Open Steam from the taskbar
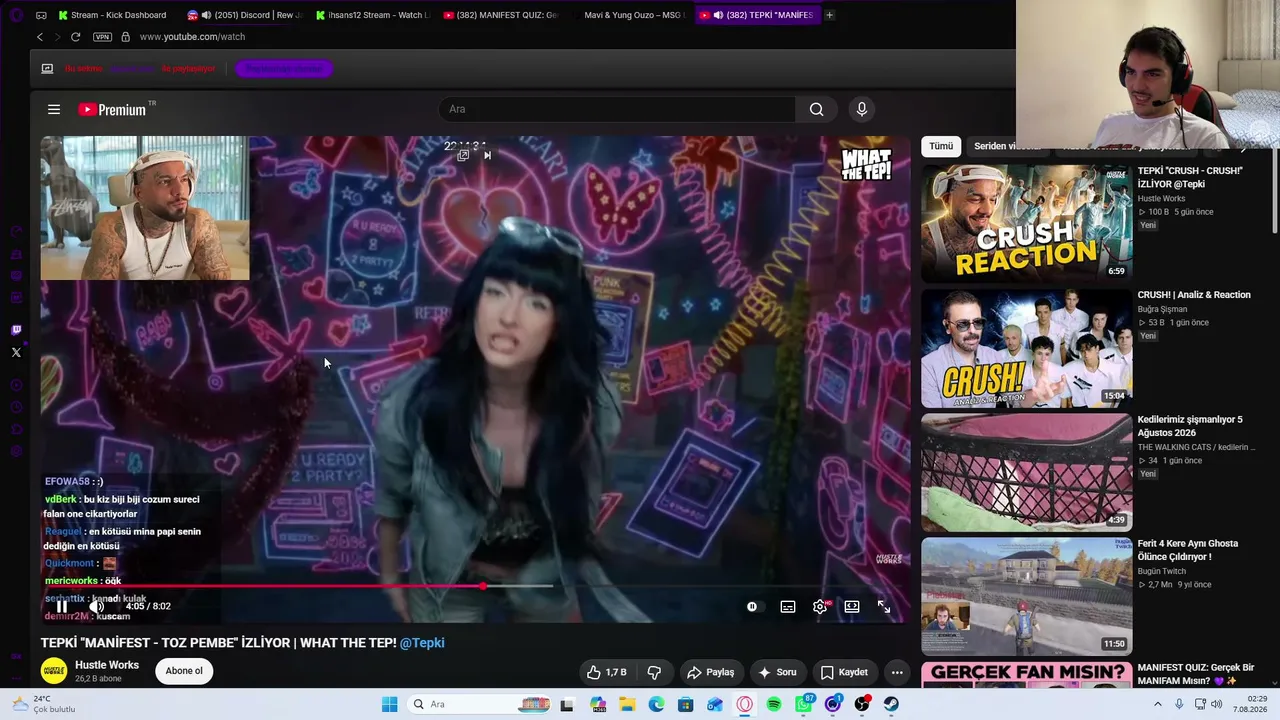 891,704
